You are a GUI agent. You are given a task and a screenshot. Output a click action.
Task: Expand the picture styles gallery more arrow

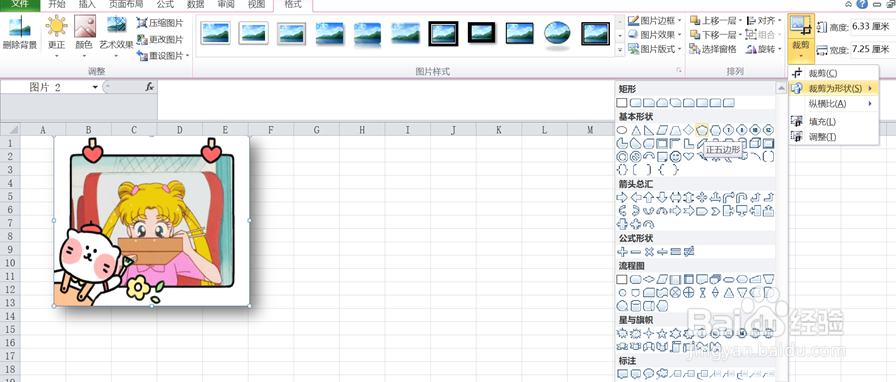(621, 50)
